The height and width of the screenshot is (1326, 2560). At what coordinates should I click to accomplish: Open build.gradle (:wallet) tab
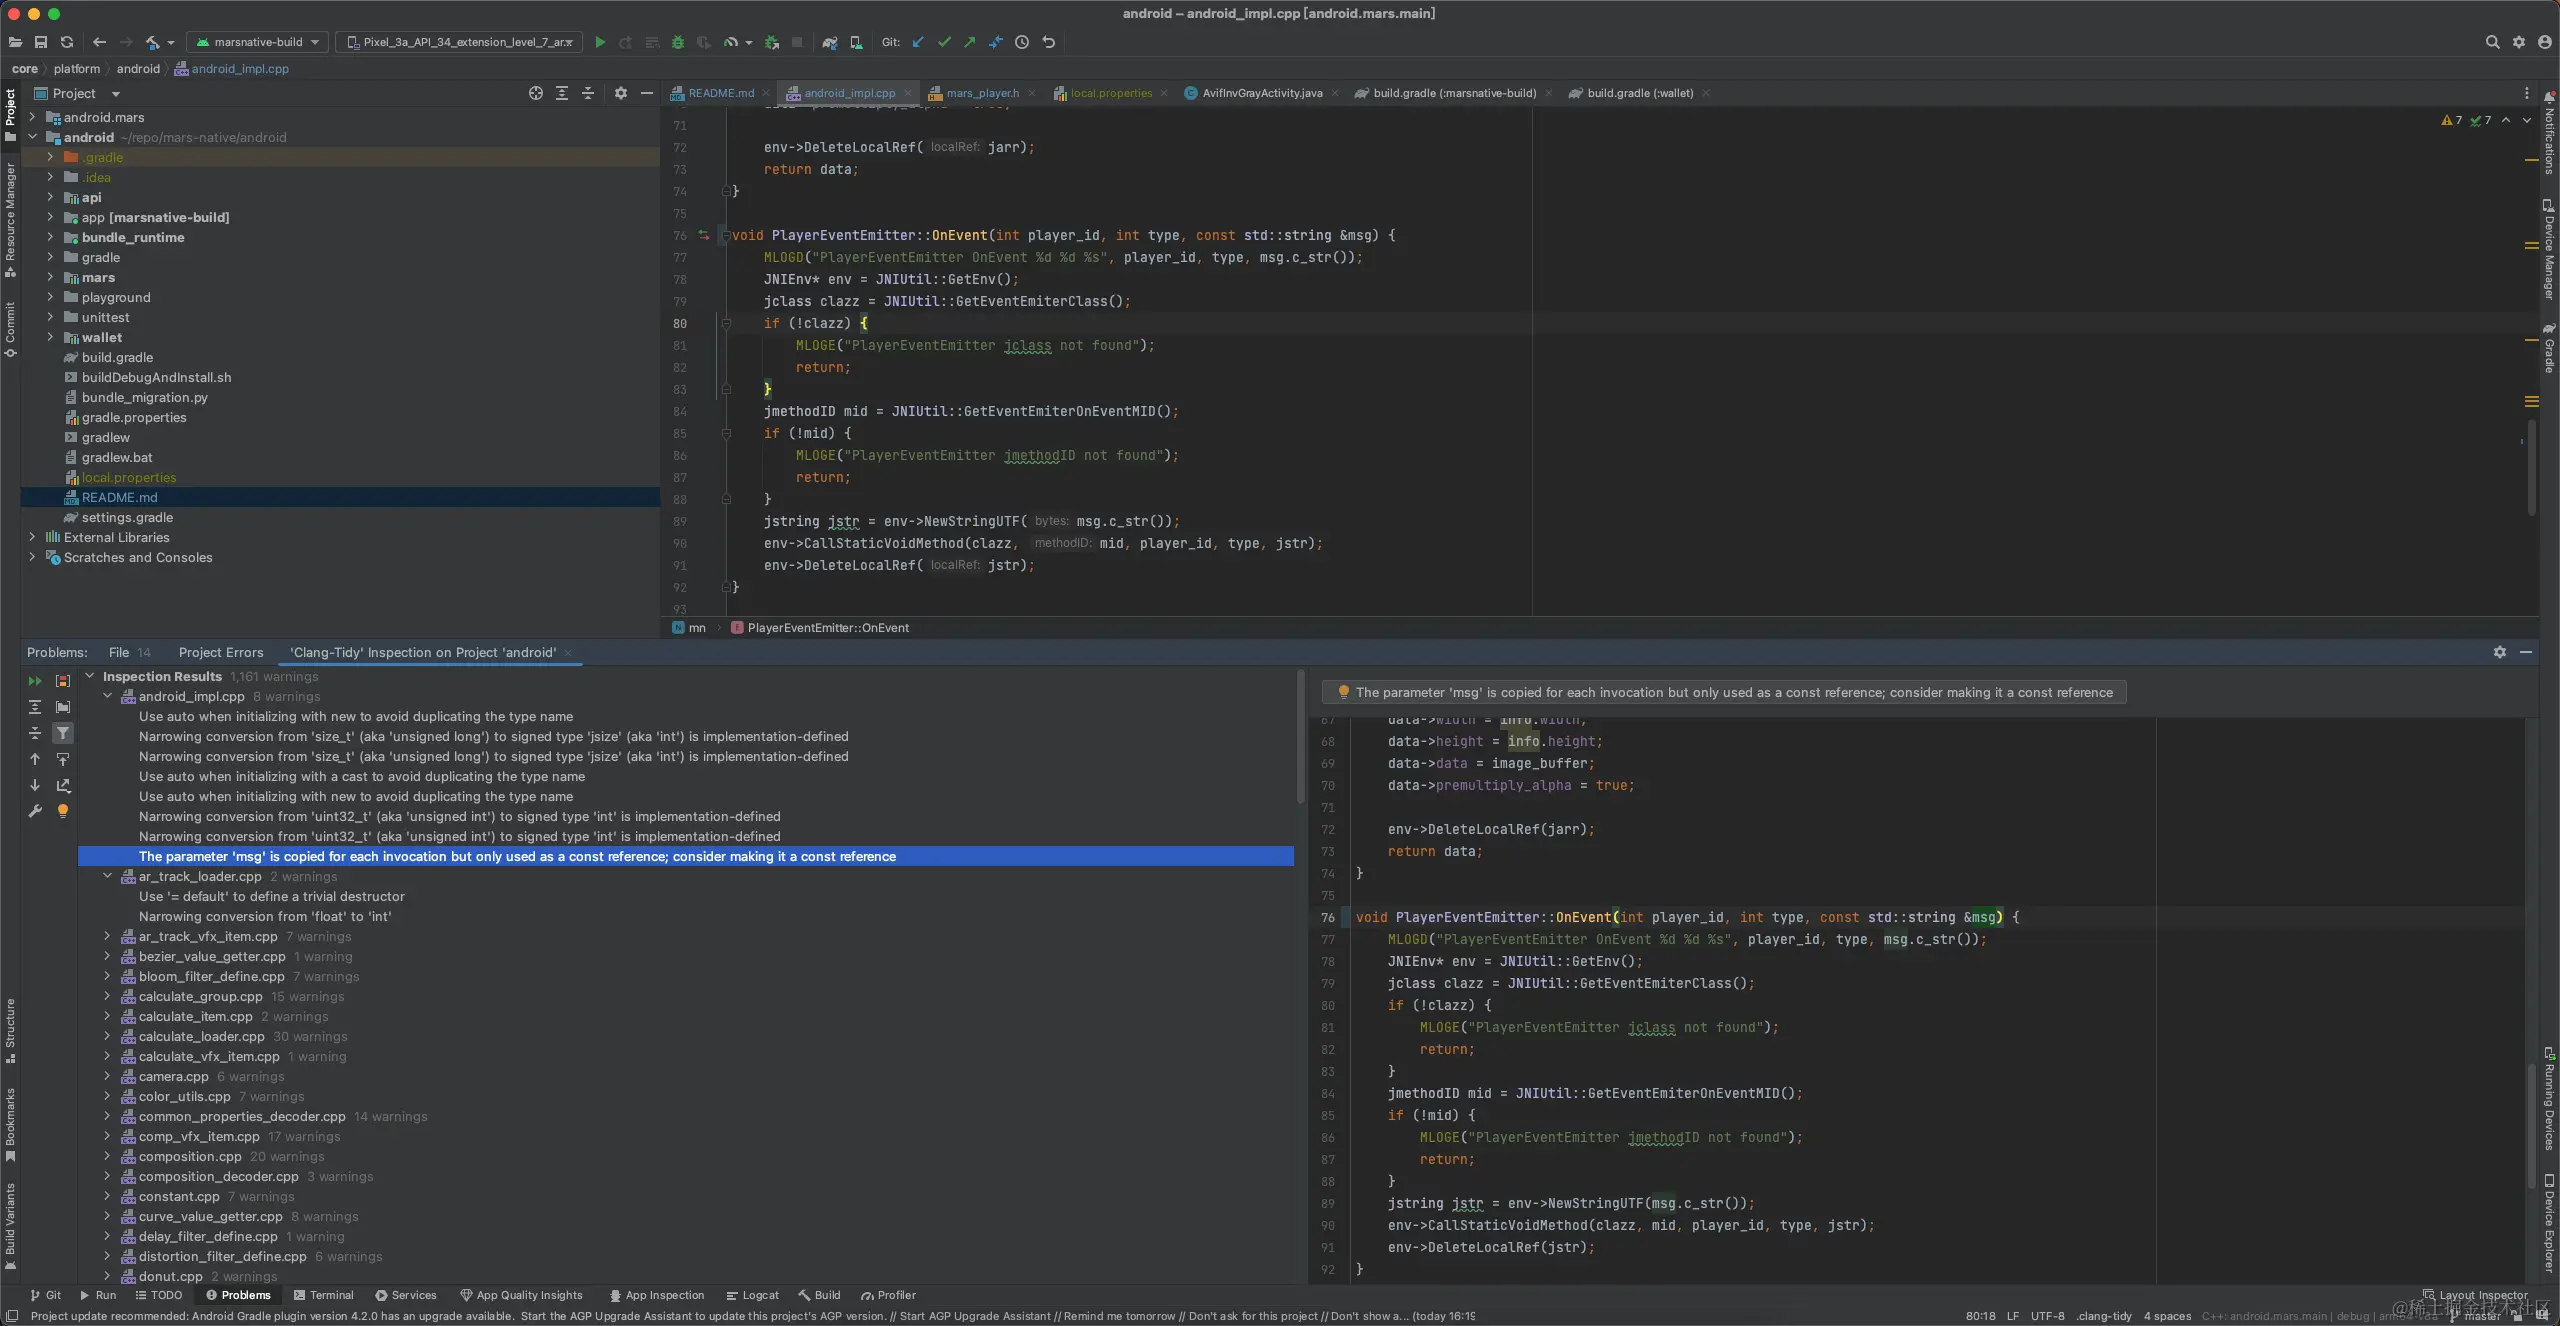1640,93
